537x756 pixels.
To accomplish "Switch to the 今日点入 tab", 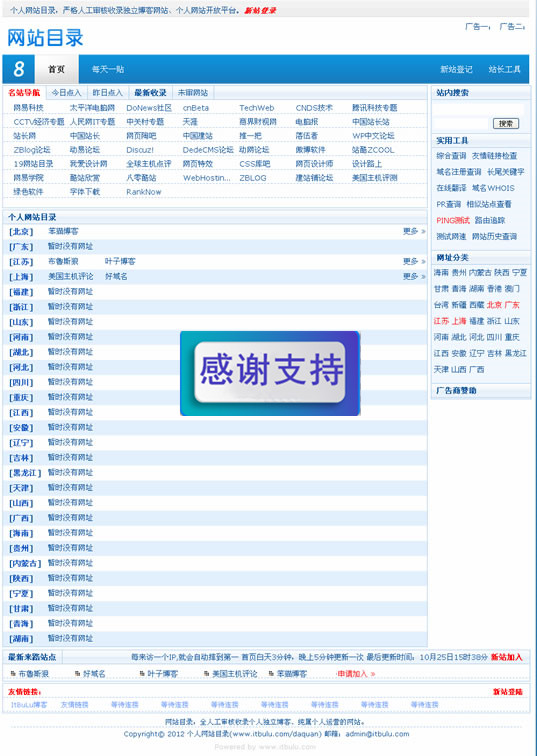I will (x=67, y=93).
